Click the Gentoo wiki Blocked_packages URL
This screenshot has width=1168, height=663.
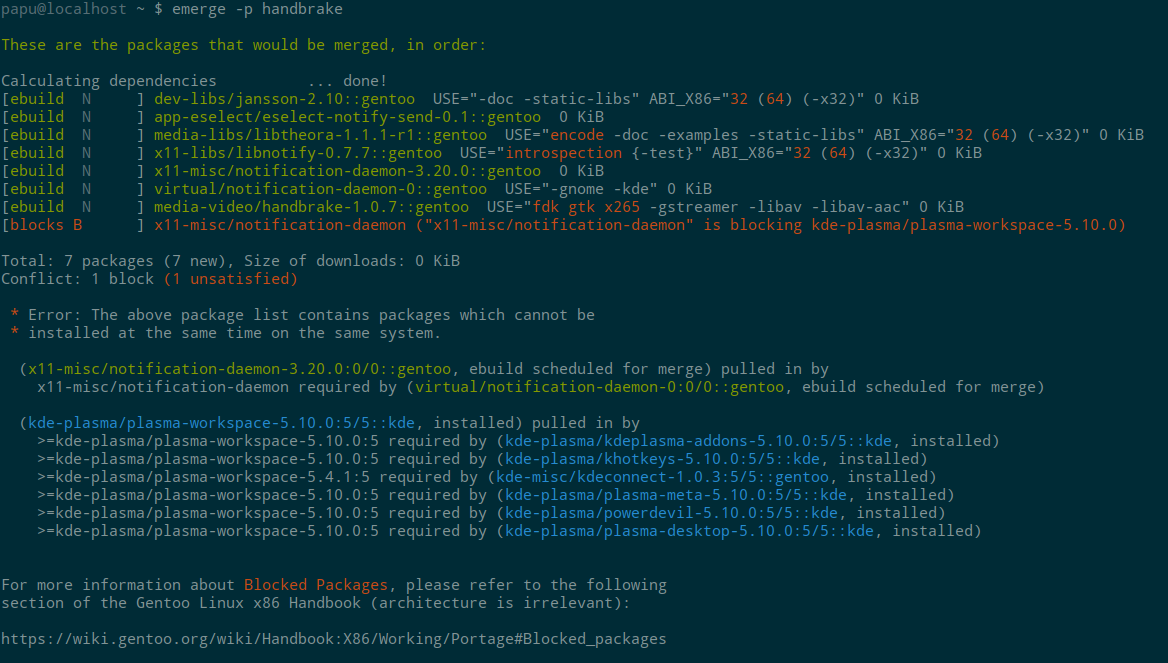click(333, 639)
